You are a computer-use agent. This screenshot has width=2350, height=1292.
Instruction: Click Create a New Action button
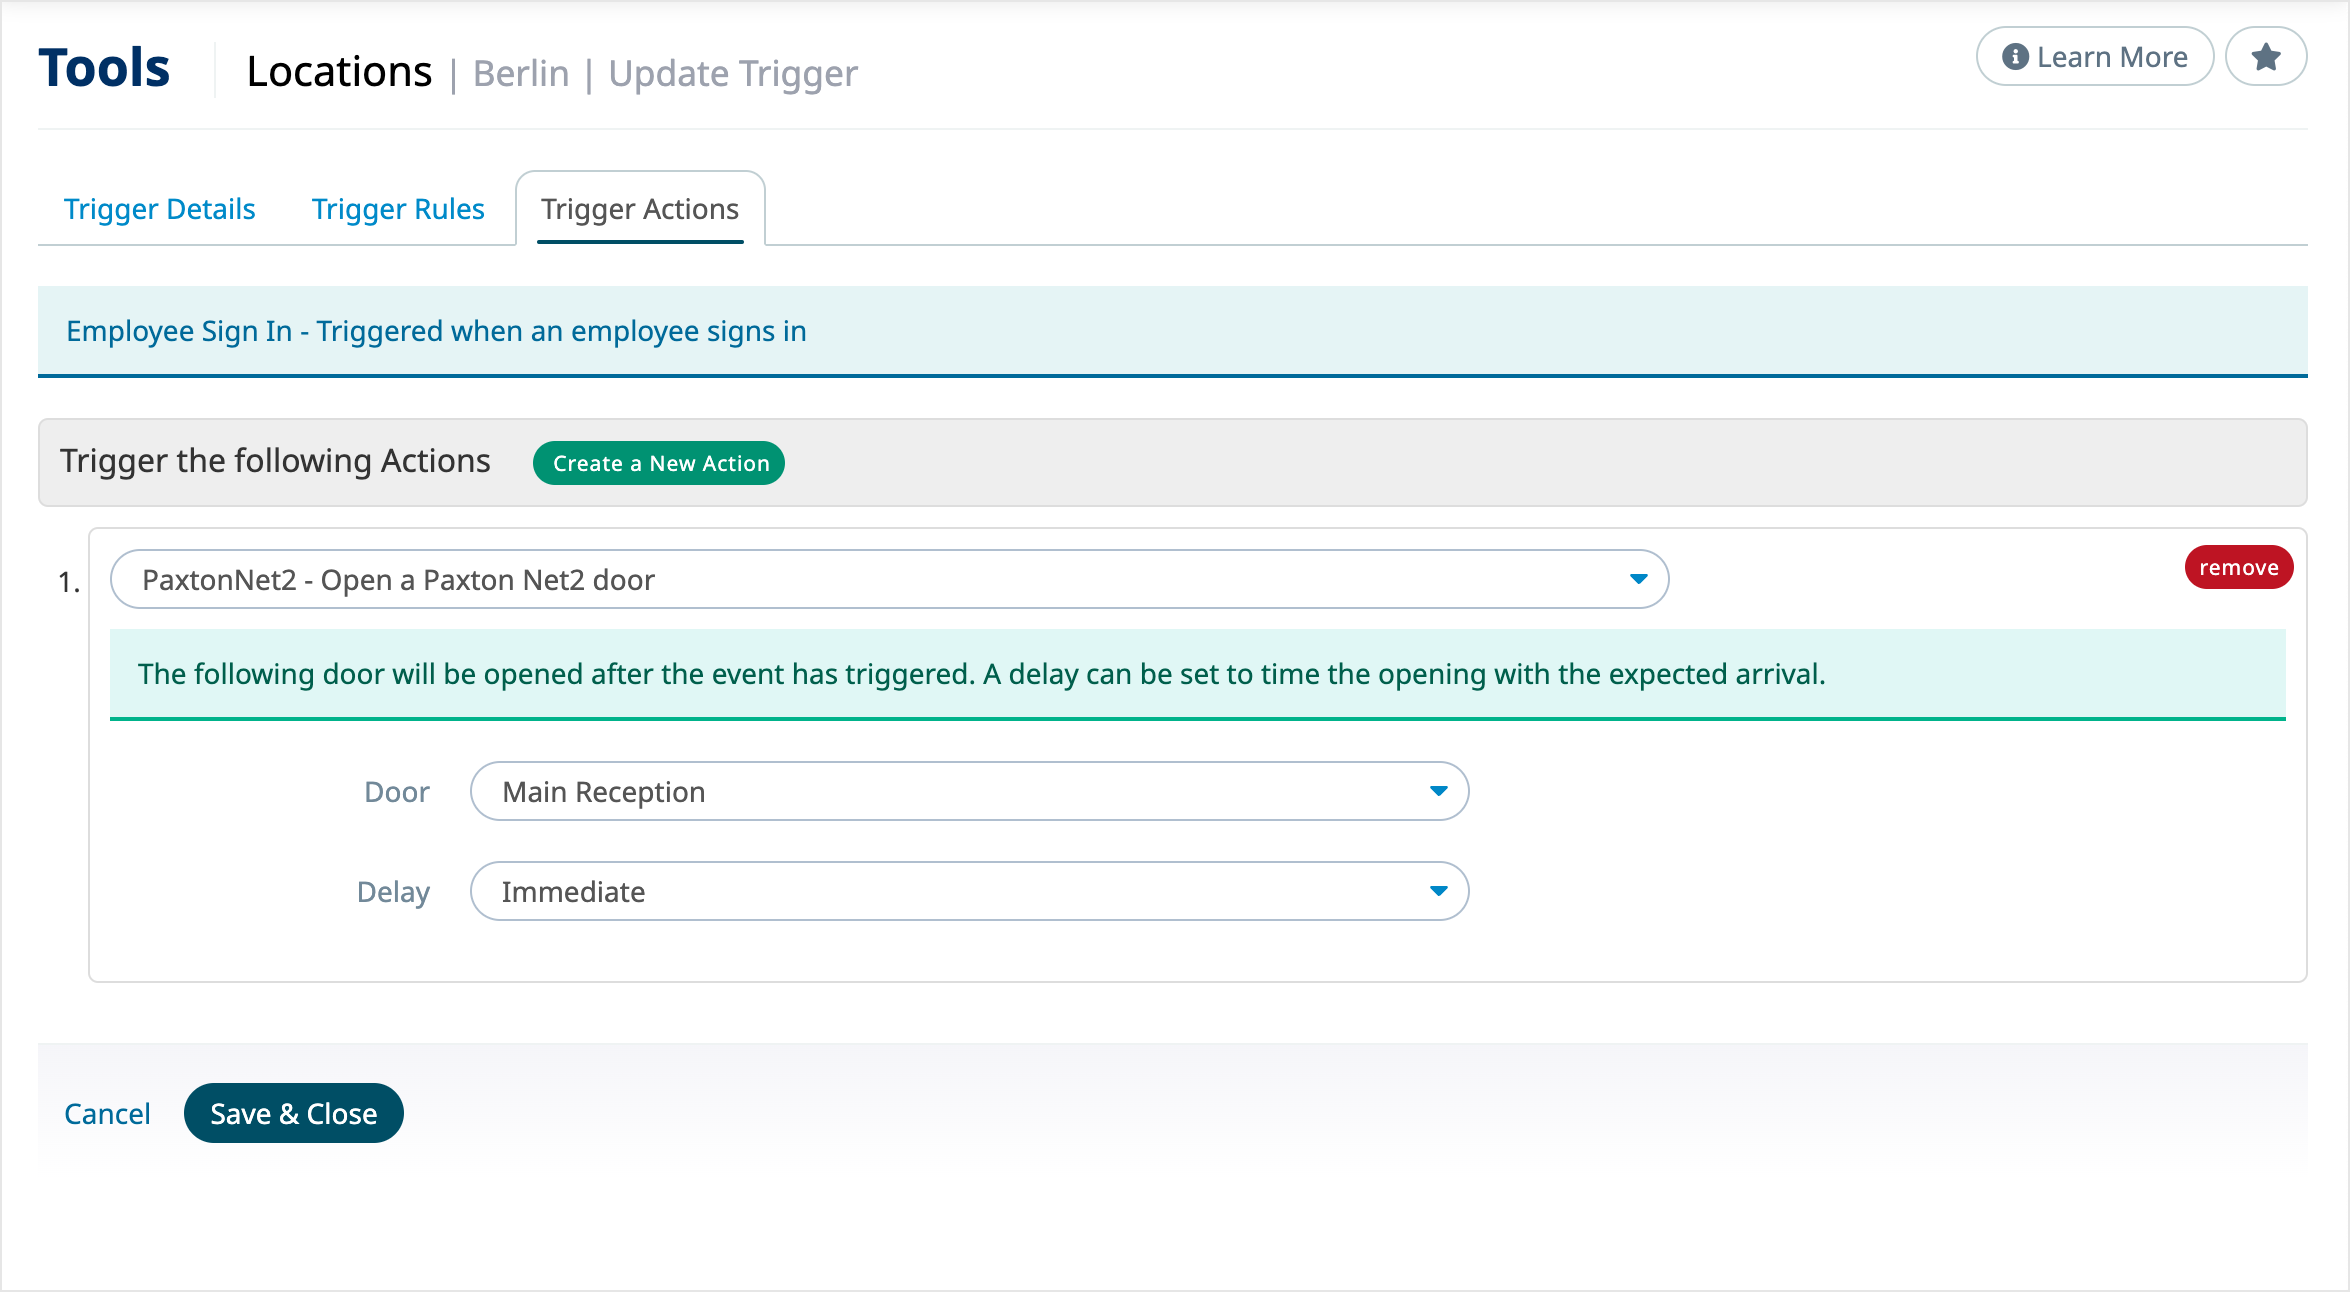[659, 463]
